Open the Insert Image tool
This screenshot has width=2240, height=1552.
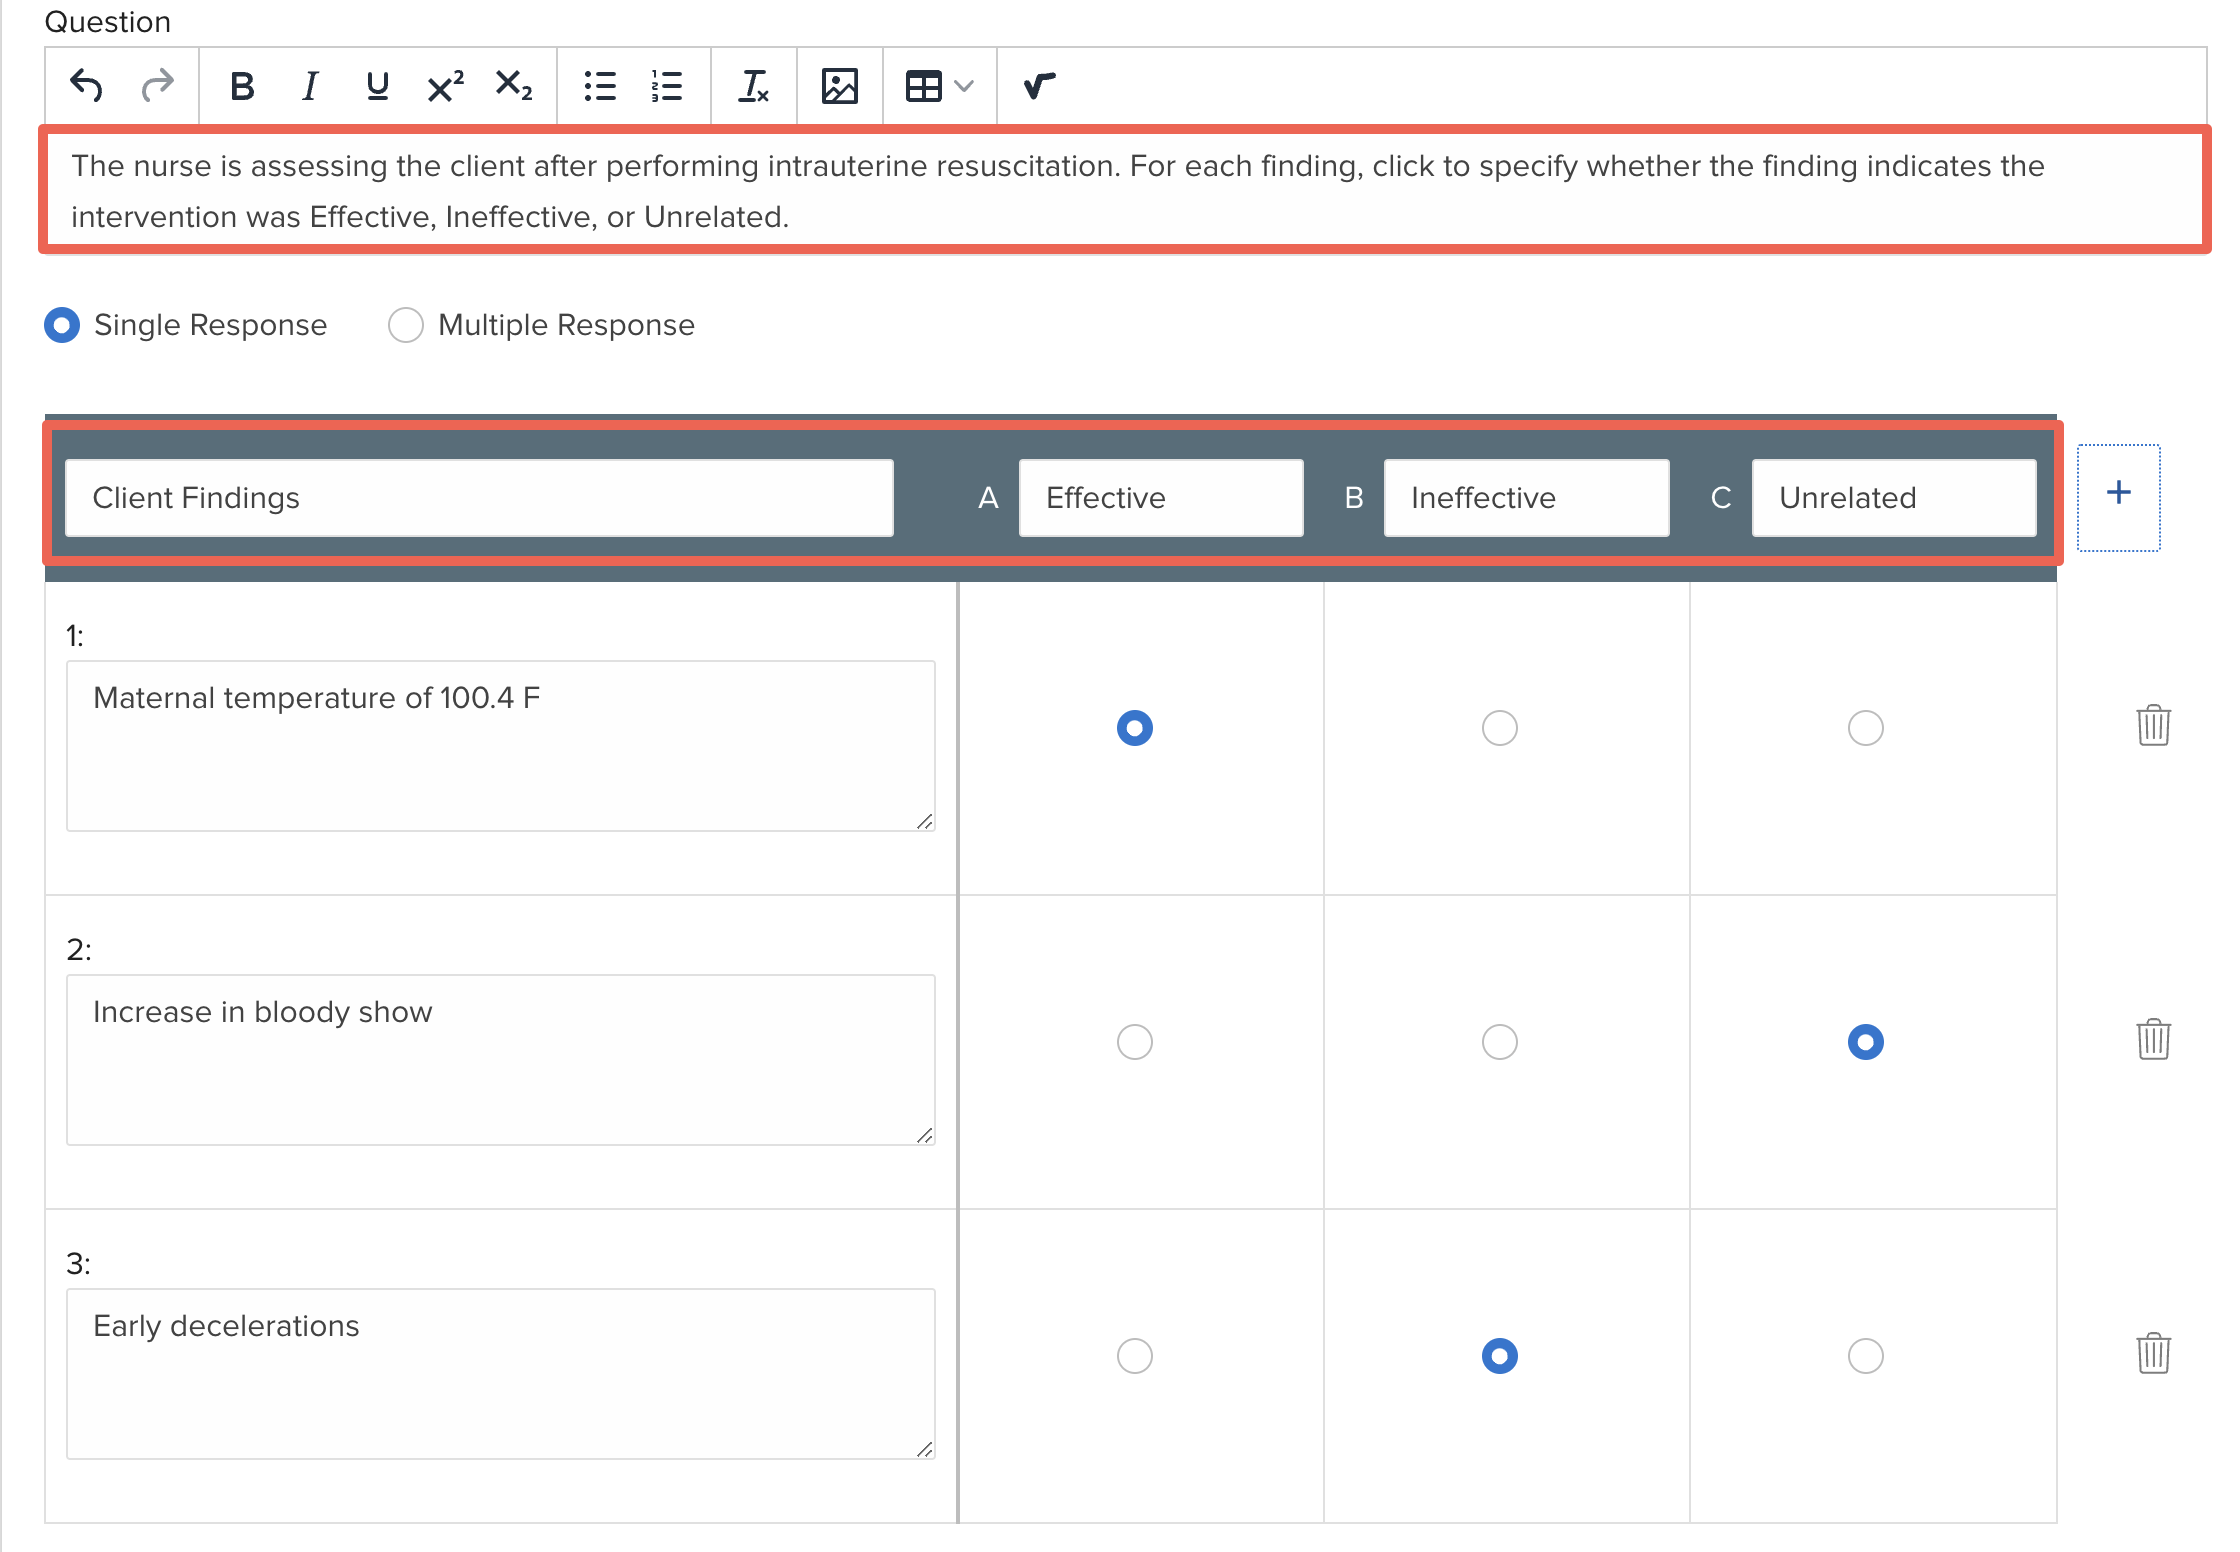839,86
